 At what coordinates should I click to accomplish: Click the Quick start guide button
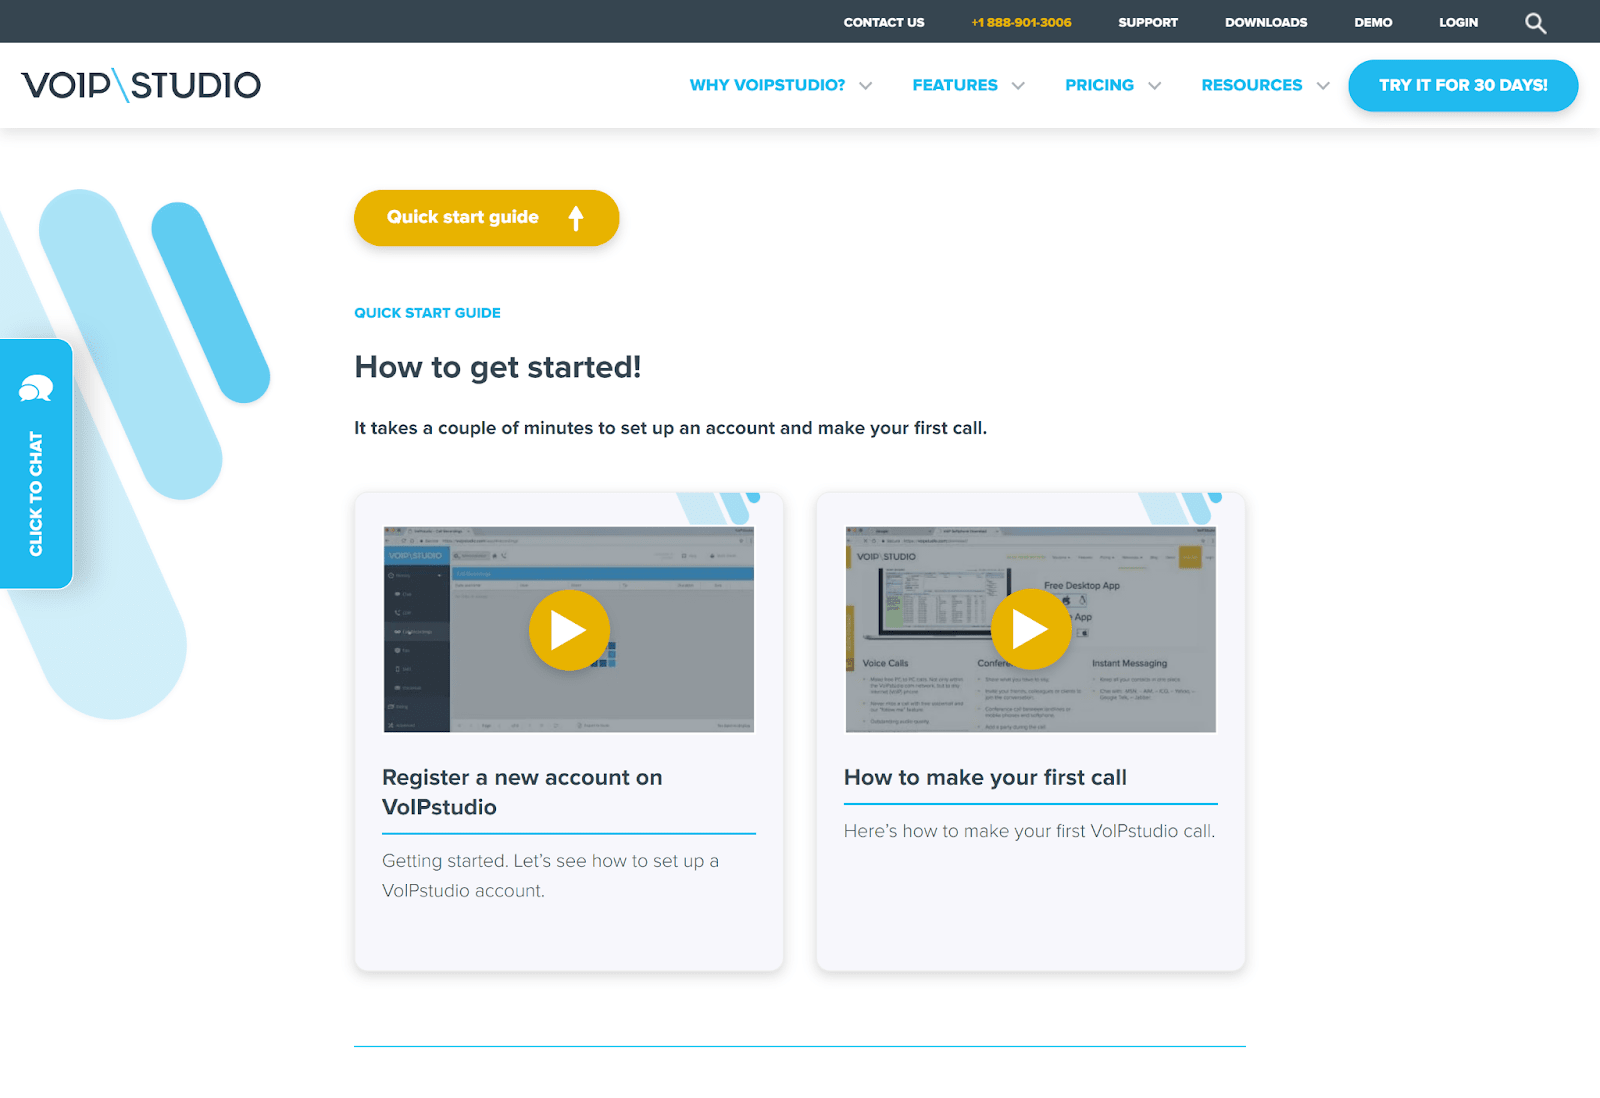tap(486, 218)
